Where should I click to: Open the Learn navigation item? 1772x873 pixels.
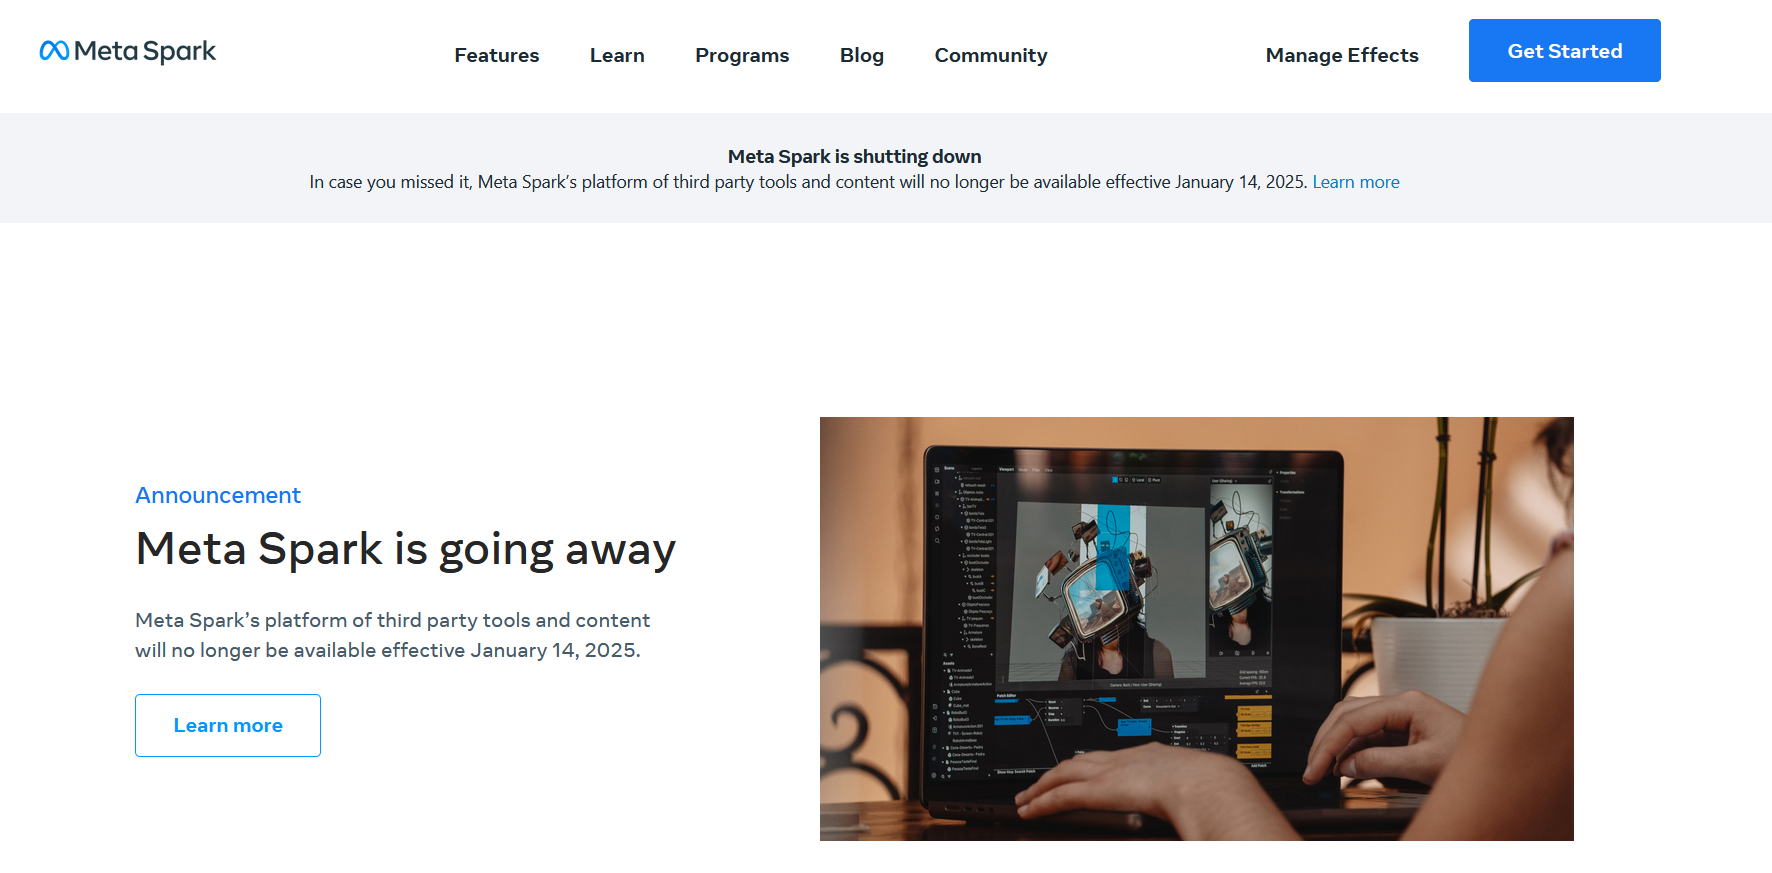point(617,55)
